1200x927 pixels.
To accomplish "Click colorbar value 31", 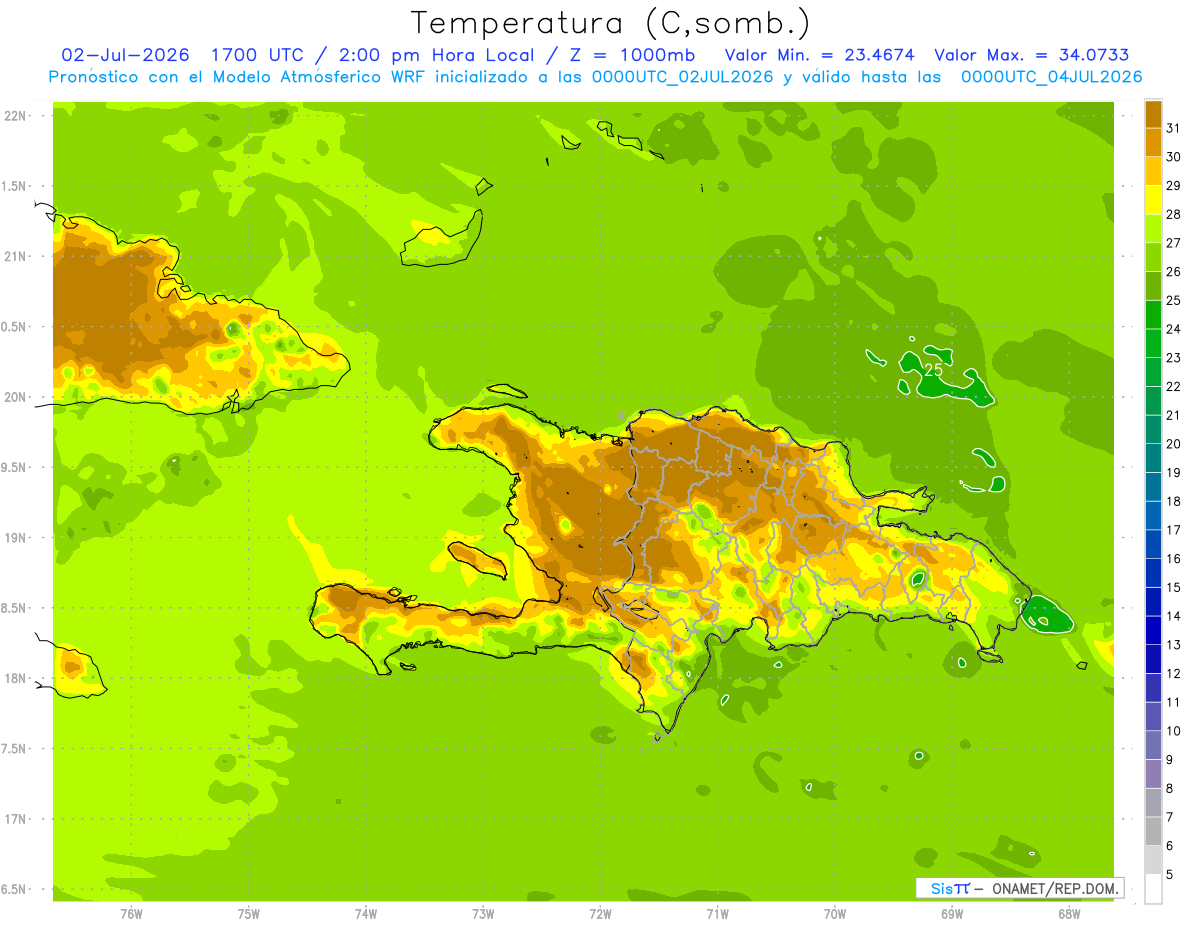I will point(1174,127).
